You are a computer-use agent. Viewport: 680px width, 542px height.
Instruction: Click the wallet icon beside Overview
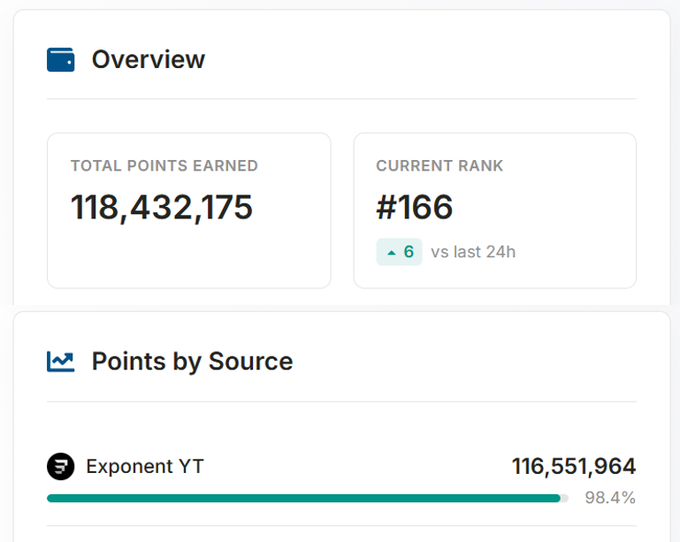tap(61, 59)
